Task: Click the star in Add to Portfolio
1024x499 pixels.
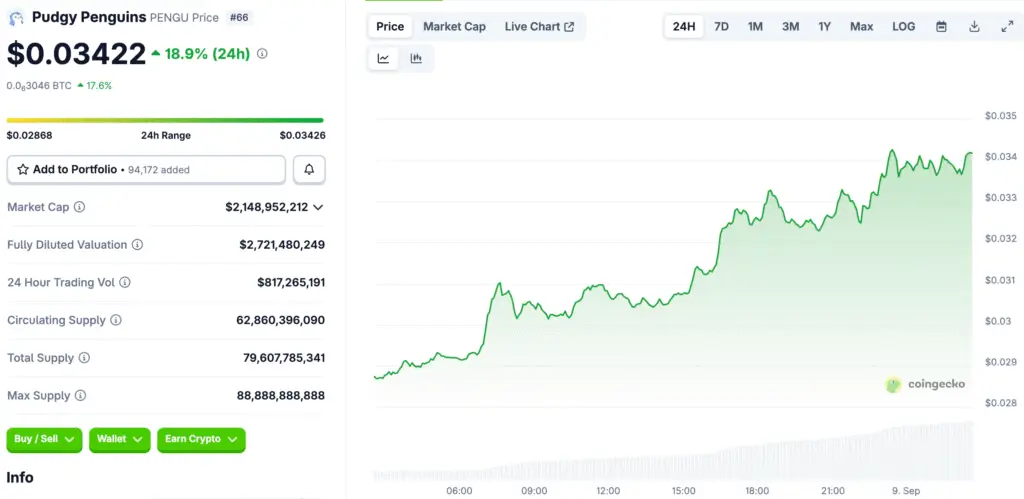Action: coord(23,170)
